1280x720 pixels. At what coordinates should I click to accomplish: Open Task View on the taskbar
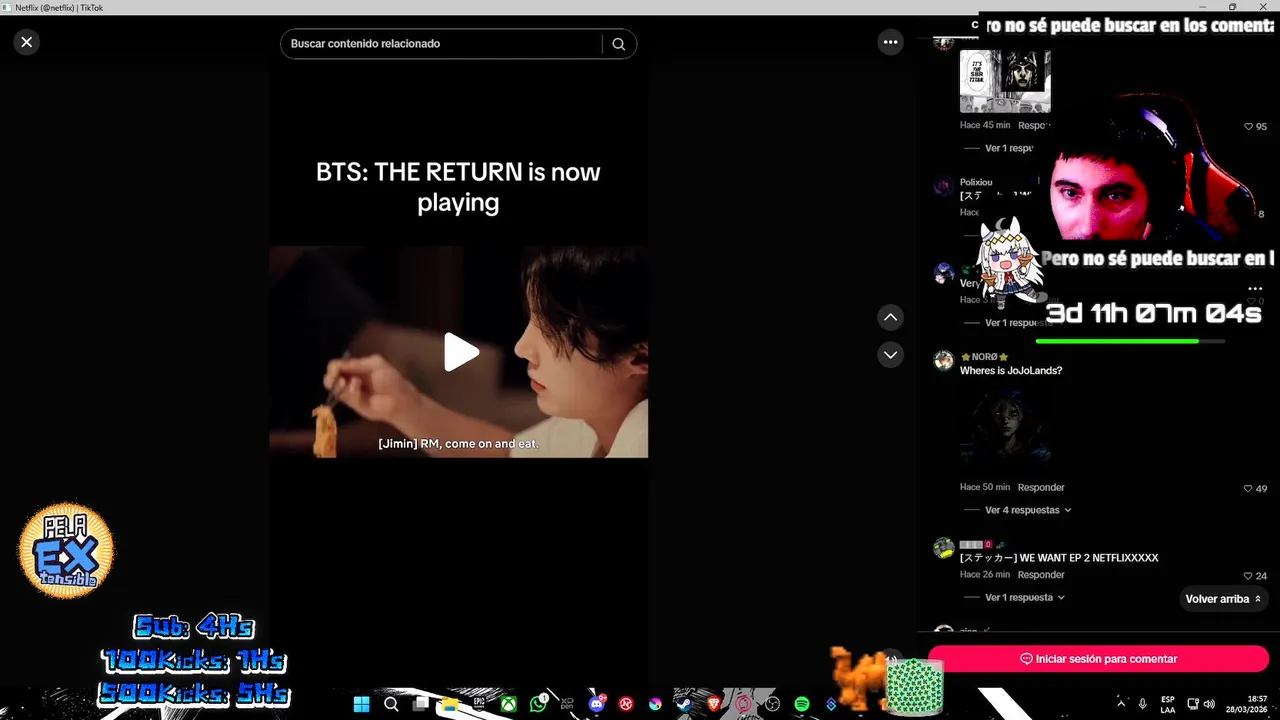tap(420, 704)
